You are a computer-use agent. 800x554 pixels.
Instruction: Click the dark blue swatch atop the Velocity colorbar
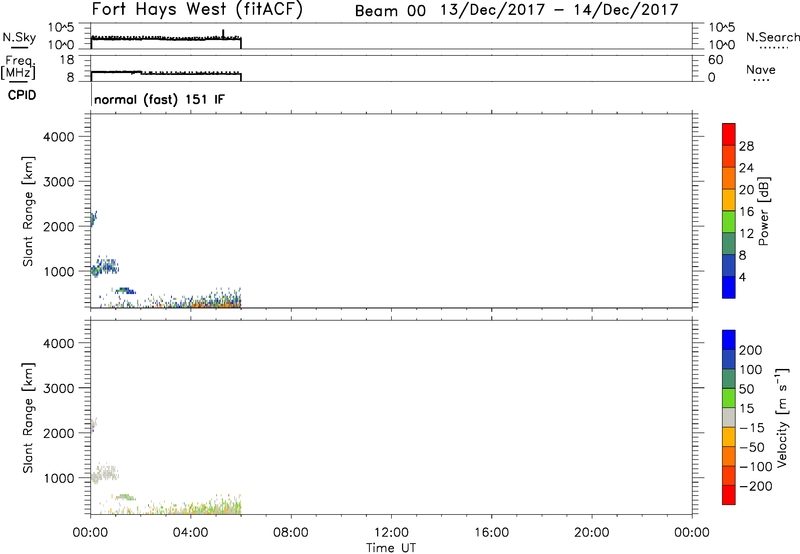(x=729, y=340)
